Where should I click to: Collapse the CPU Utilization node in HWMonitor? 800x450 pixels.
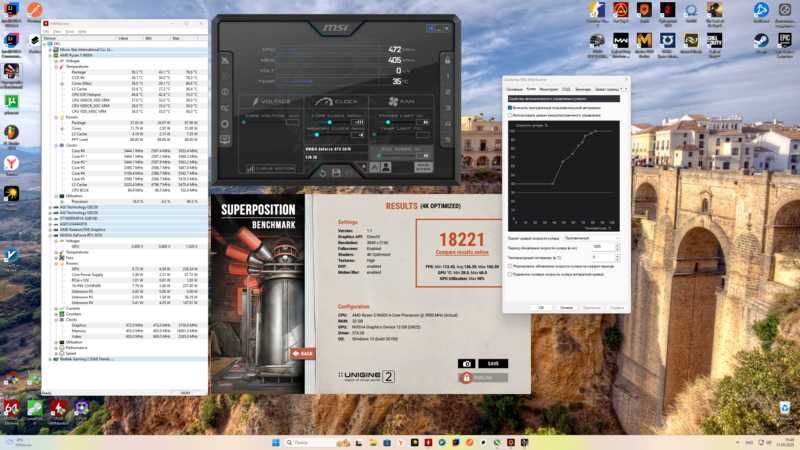point(56,196)
